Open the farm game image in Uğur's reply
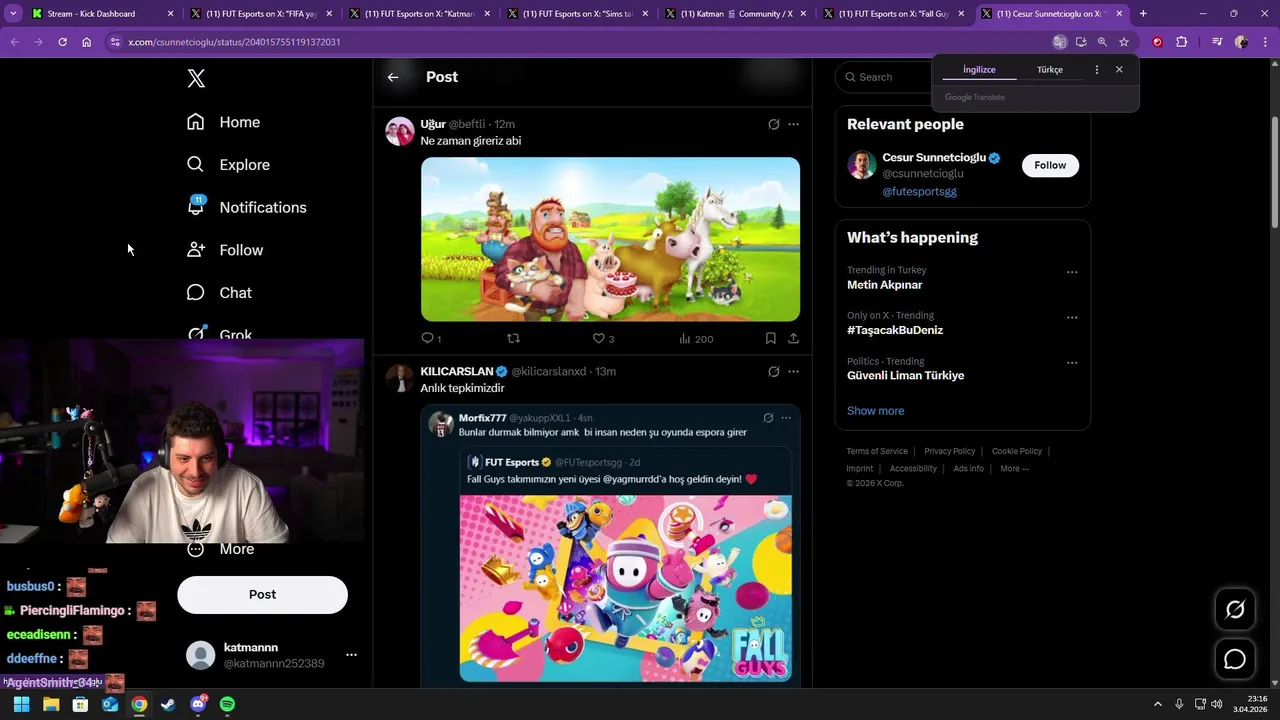The width and height of the screenshot is (1280, 720). [610, 239]
